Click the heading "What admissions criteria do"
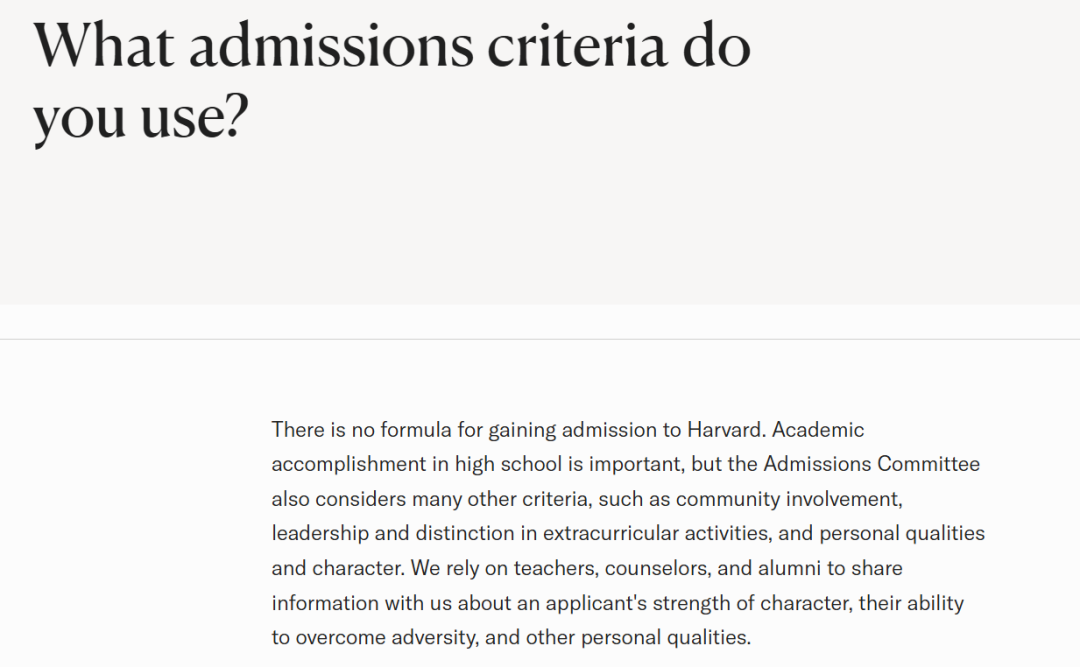This screenshot has height=667, width=1080. pyautogui.click(x=392, y=45)
